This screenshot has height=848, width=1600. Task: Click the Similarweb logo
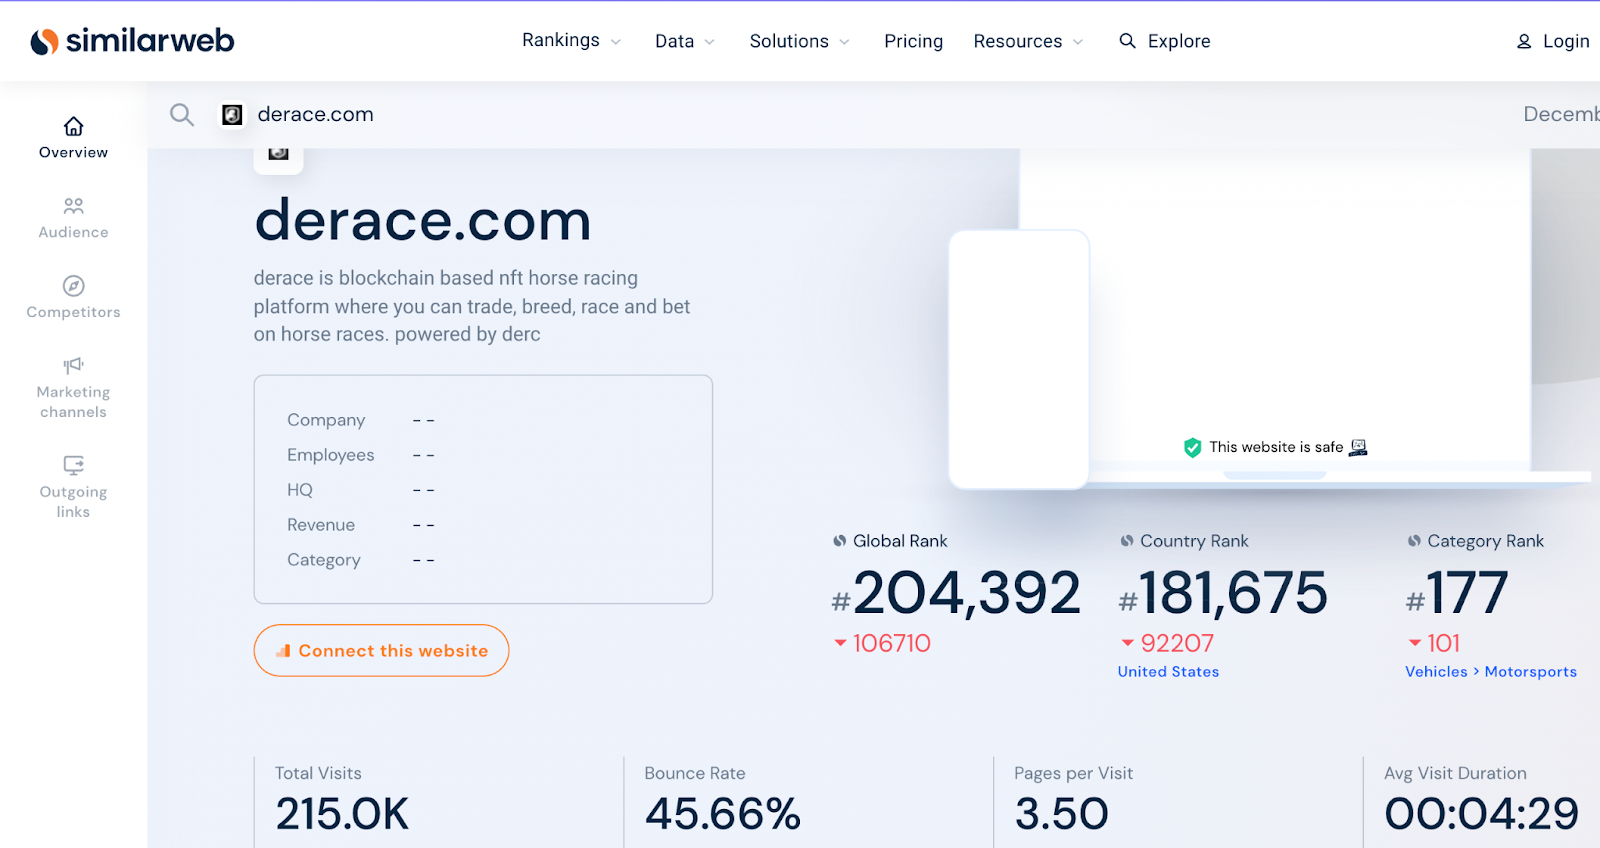point(132,41)
